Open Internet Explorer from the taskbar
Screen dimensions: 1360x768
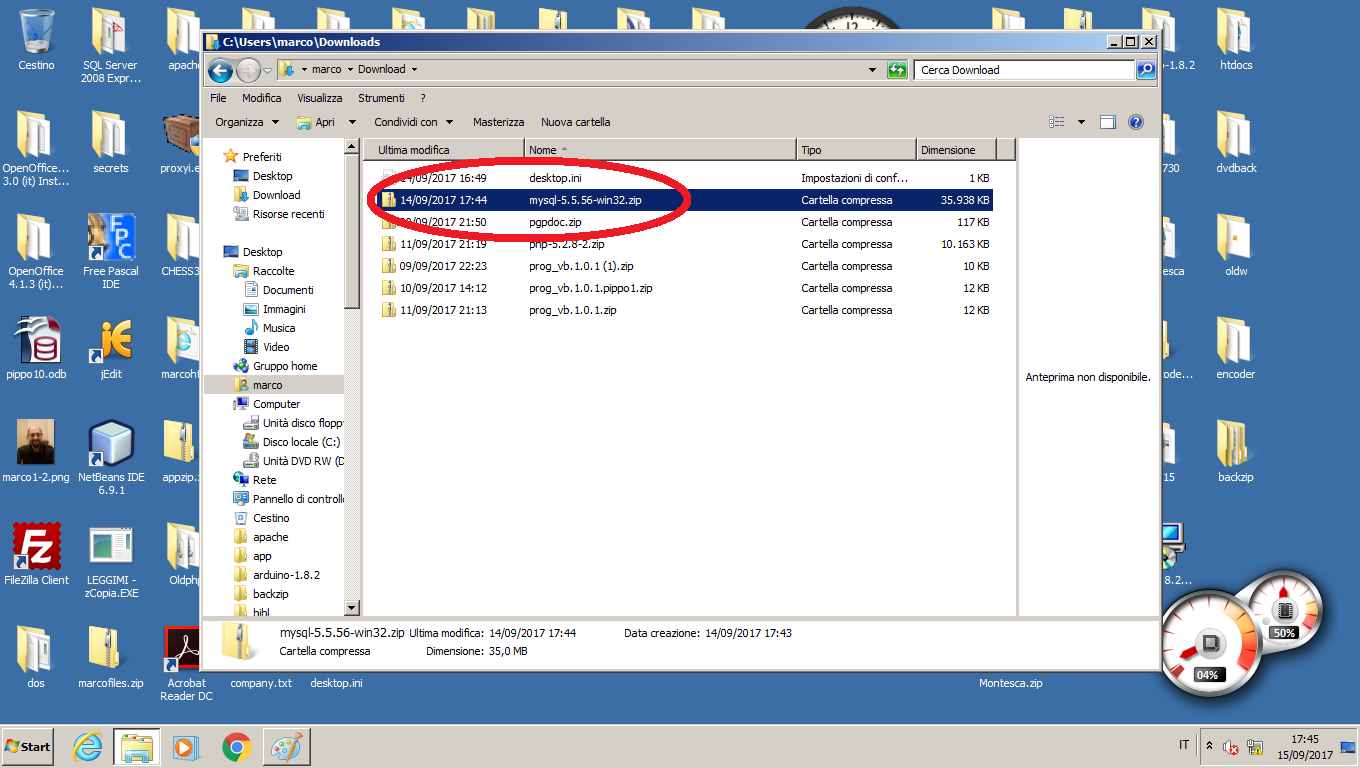pos(88,746)
